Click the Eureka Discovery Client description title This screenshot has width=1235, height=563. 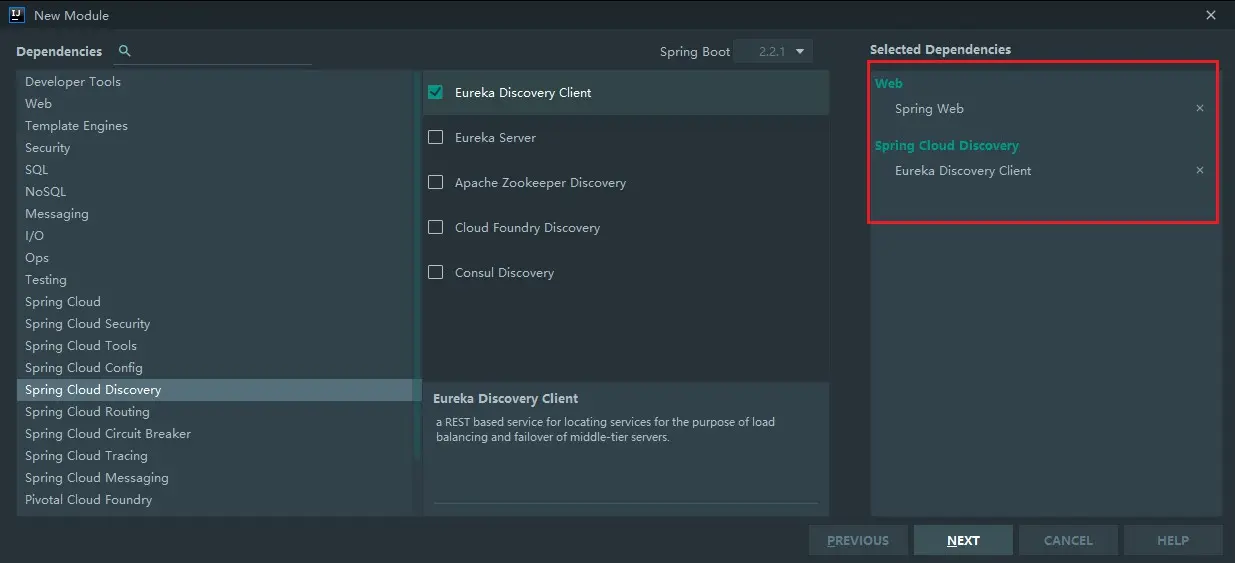point(506,398)
